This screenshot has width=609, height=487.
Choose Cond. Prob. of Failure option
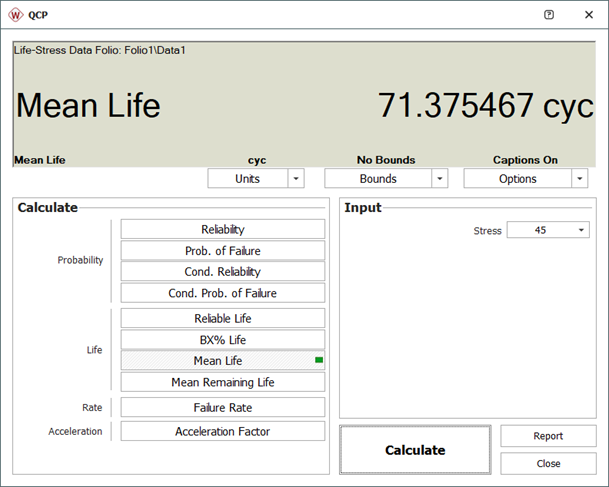tap(223, 293)
